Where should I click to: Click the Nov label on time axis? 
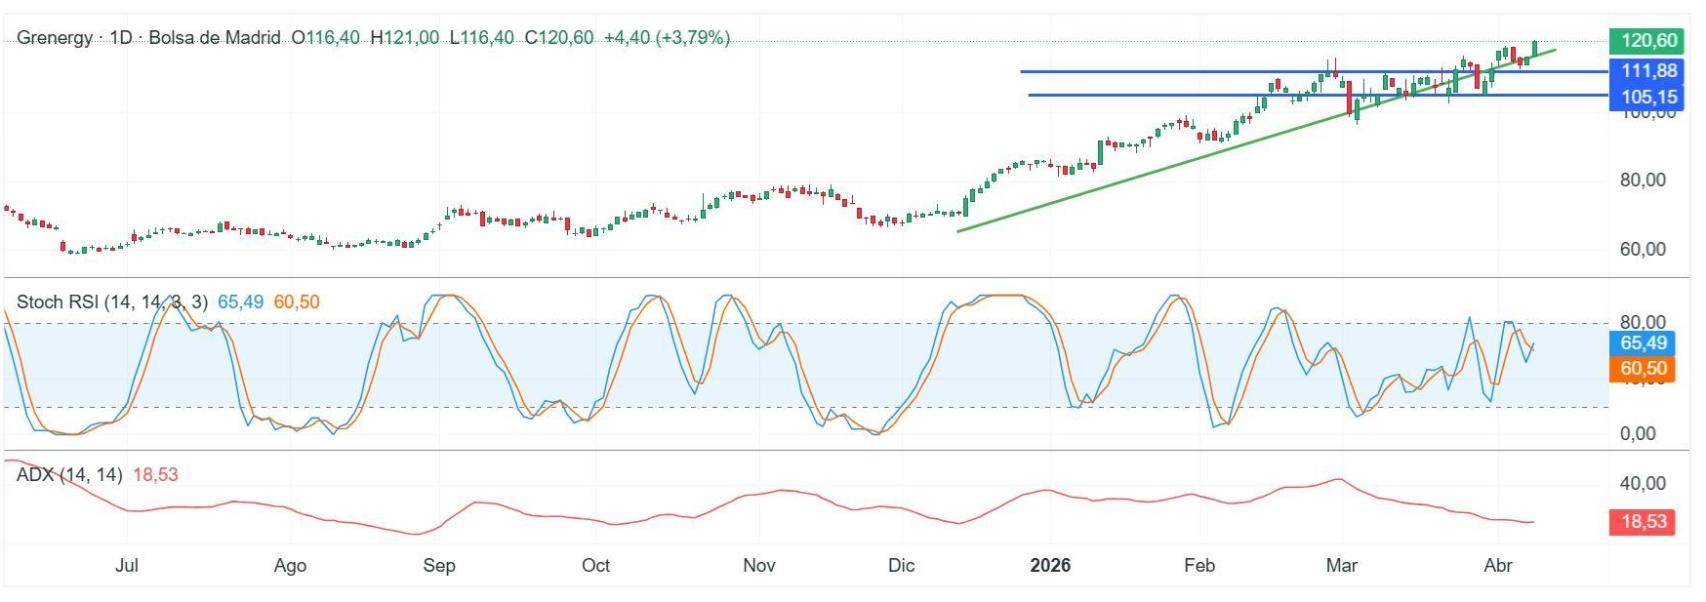(759, 566)
